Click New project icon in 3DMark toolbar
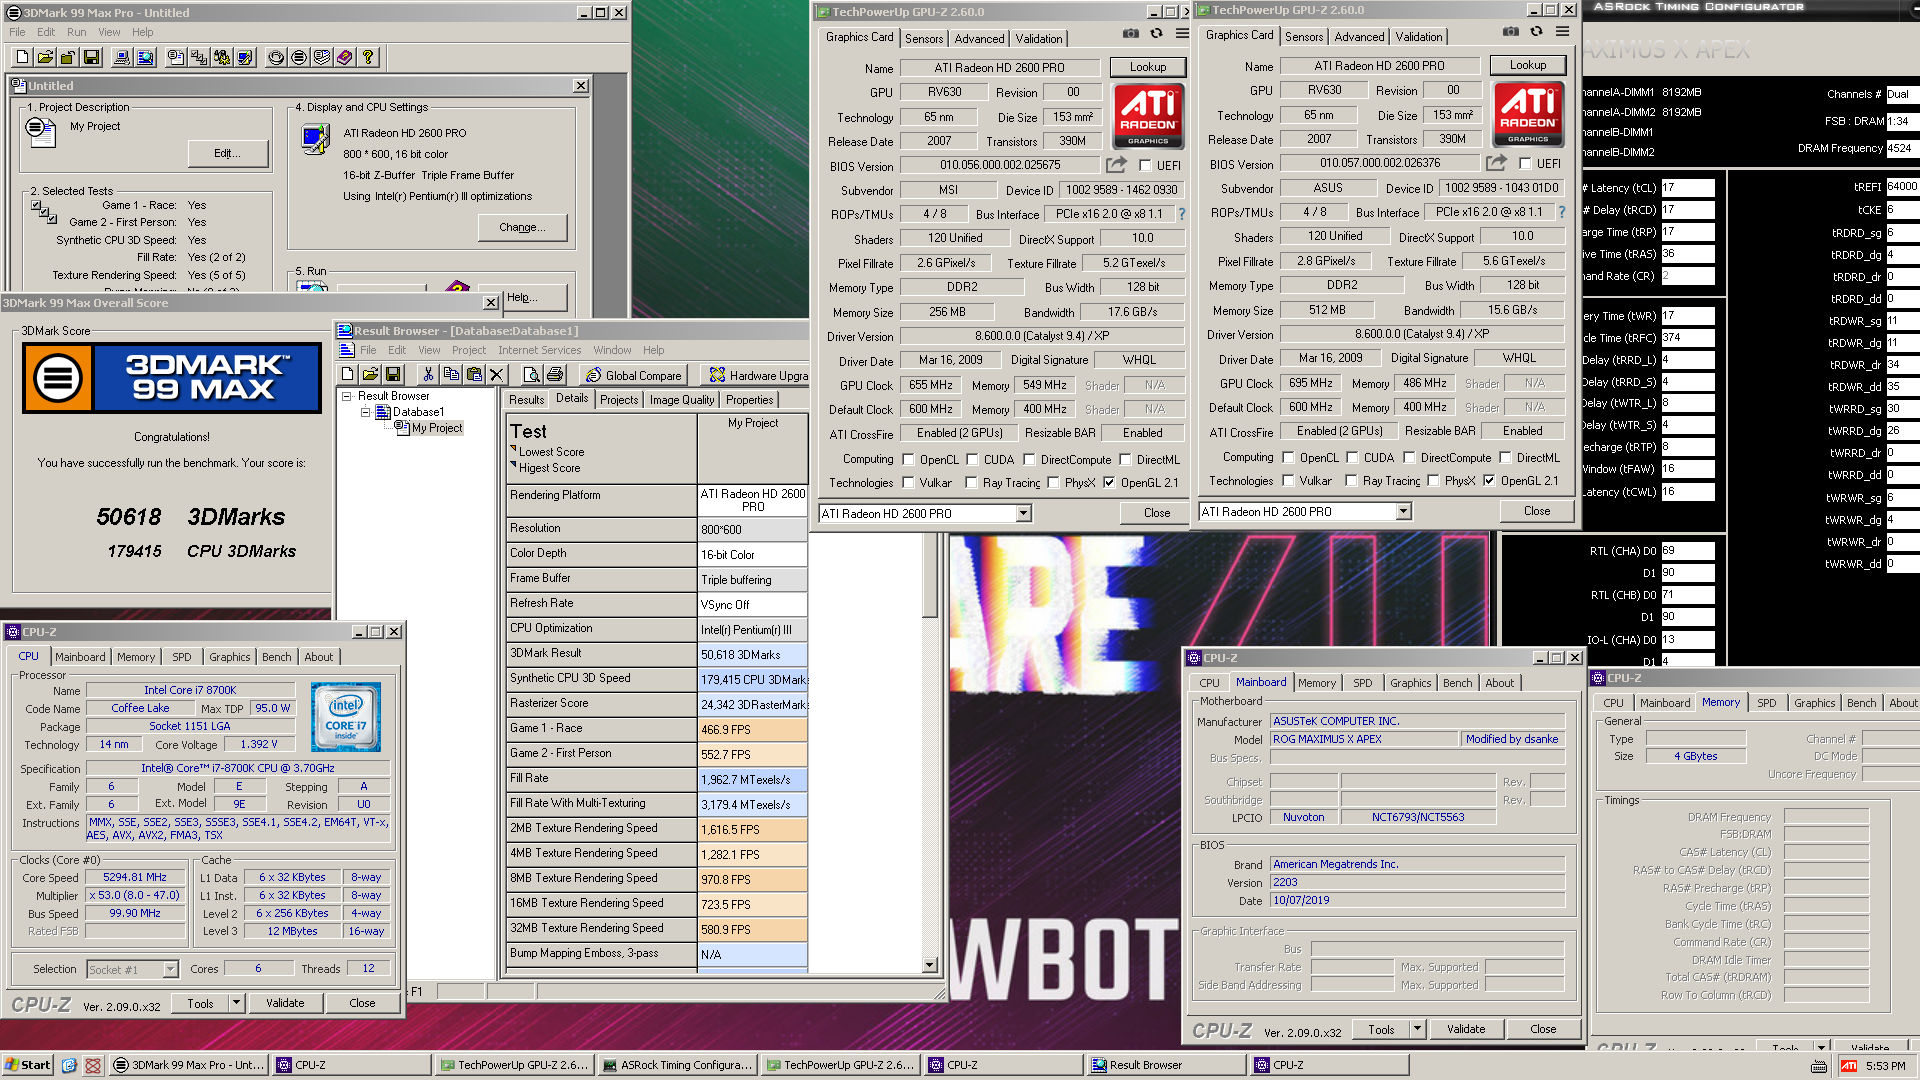This screenshot has height=1080, width=1920. click(22, 57)
